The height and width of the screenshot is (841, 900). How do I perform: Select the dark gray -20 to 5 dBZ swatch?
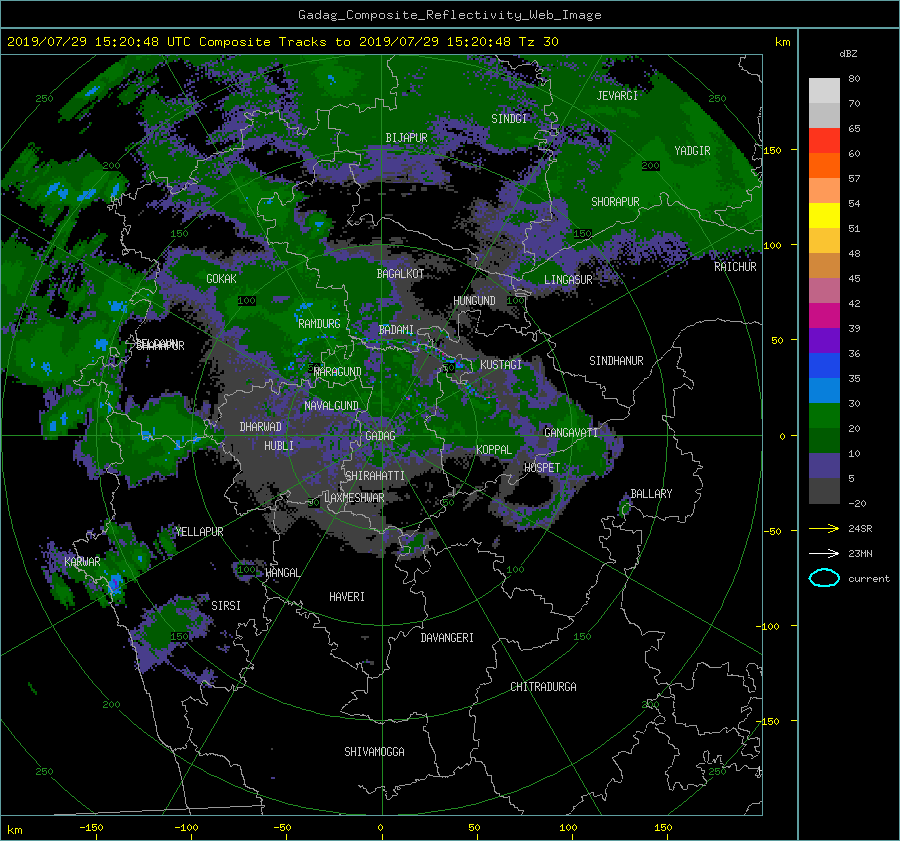824,491
